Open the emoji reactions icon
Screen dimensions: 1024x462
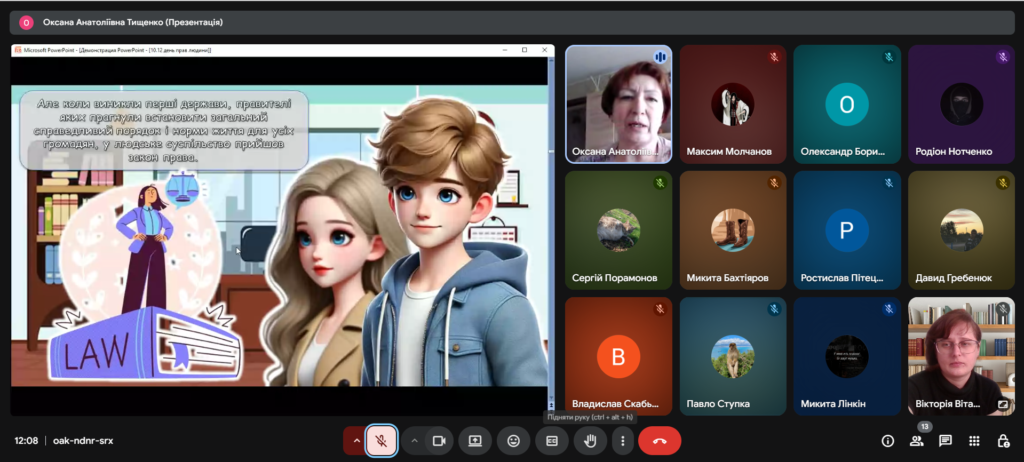click(x=513, y=440)
